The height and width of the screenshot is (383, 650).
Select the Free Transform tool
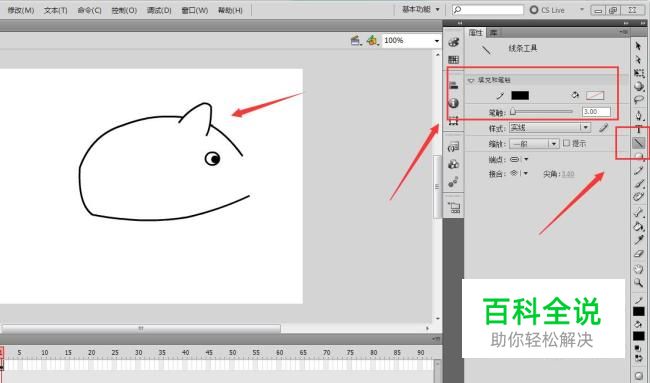point(638,73)
